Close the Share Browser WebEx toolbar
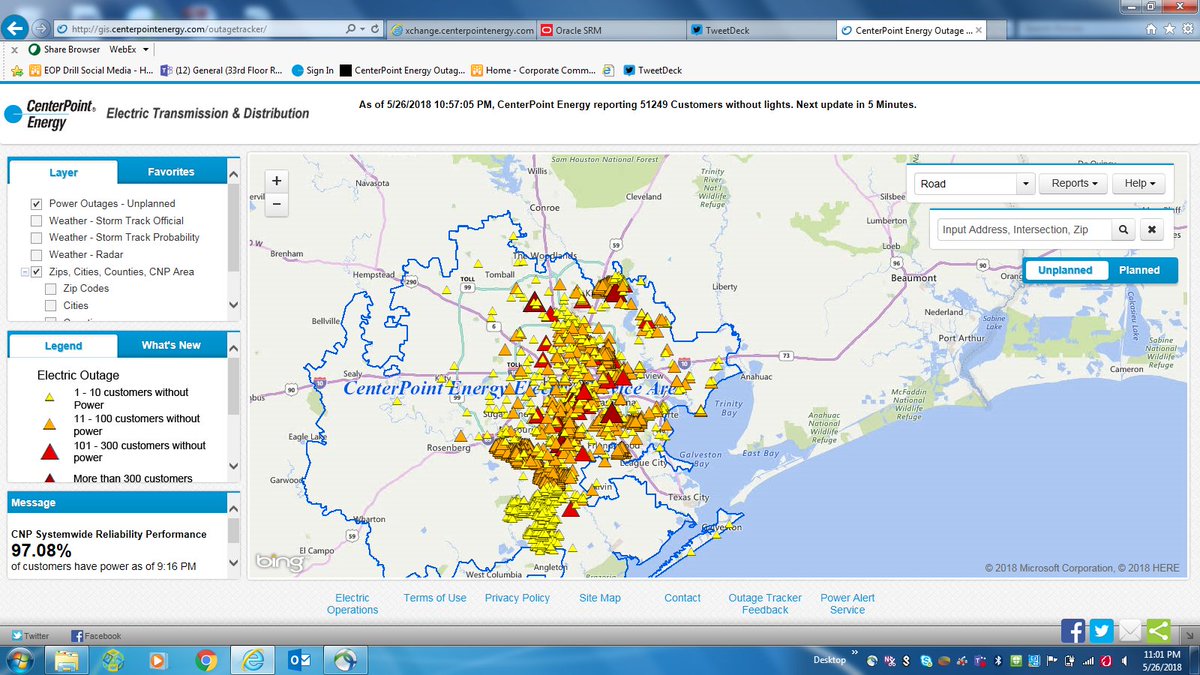The image size is (1200, 675). (x=14, y=49)
